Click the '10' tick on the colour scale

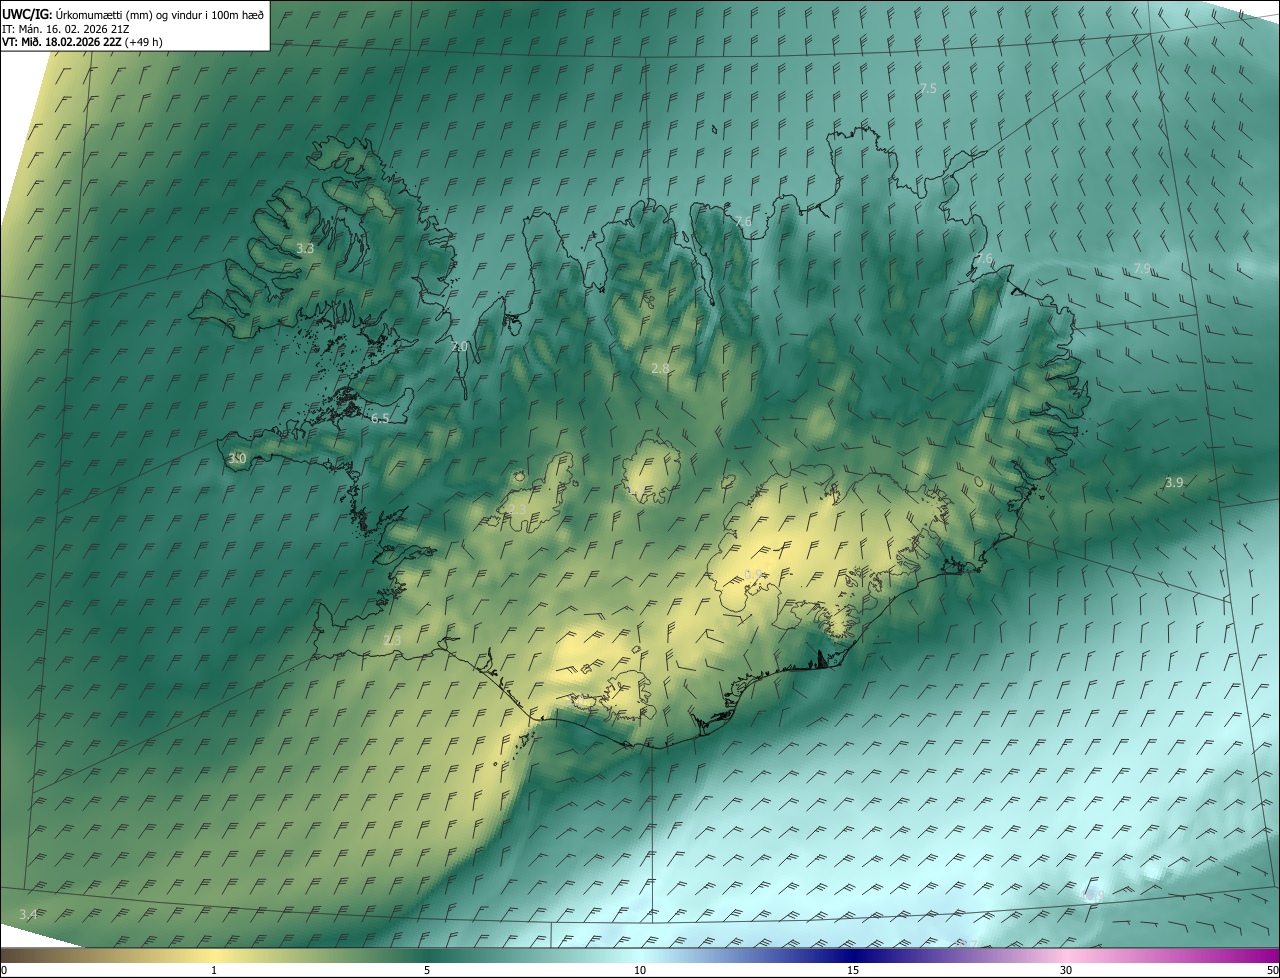click(x=640, y=971)
